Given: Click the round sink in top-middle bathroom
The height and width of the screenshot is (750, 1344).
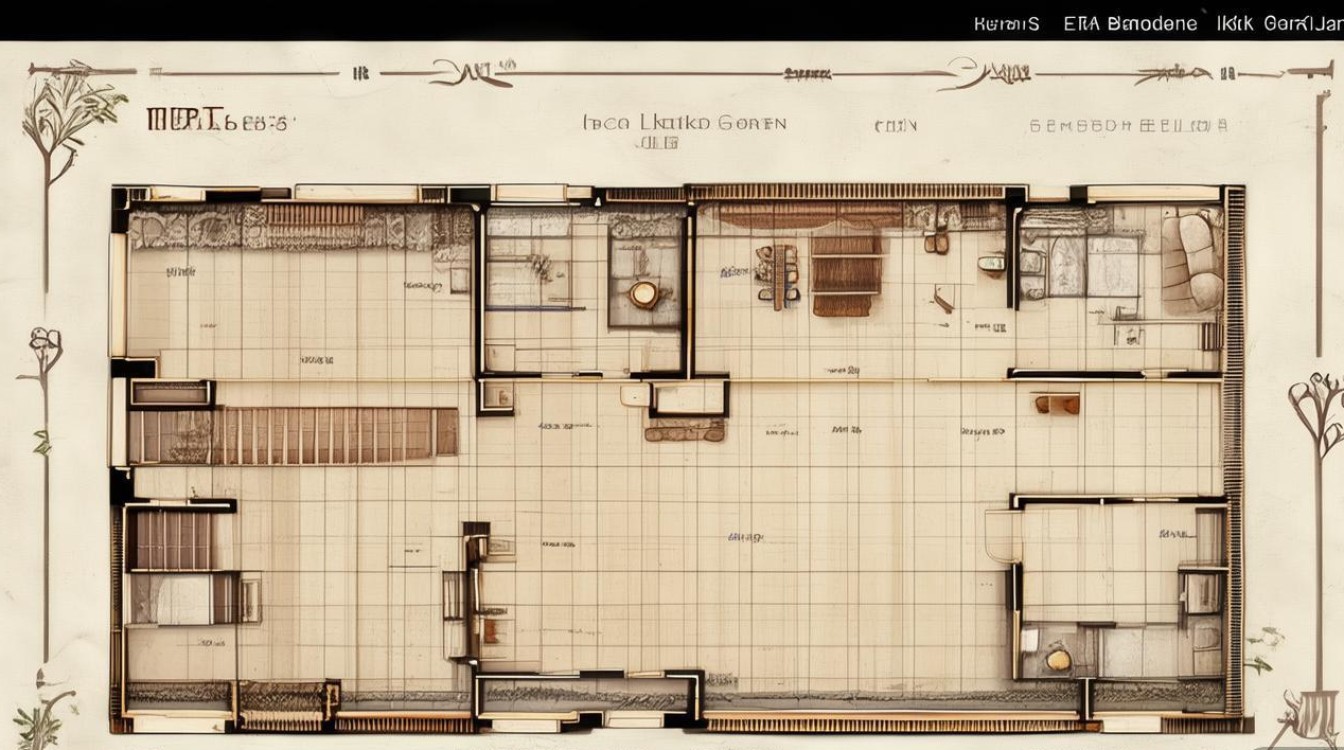Looking at the screenshot, I should tap(644, 293).
